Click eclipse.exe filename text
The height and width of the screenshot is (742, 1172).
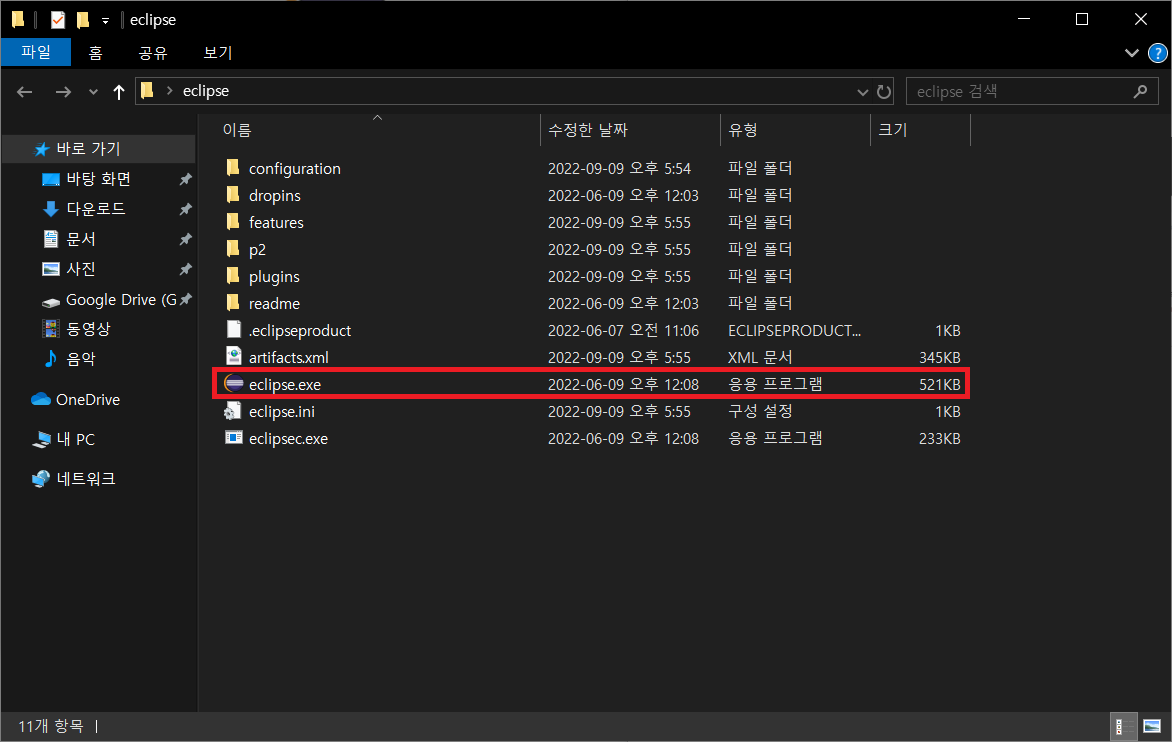[x=285, y=385]
